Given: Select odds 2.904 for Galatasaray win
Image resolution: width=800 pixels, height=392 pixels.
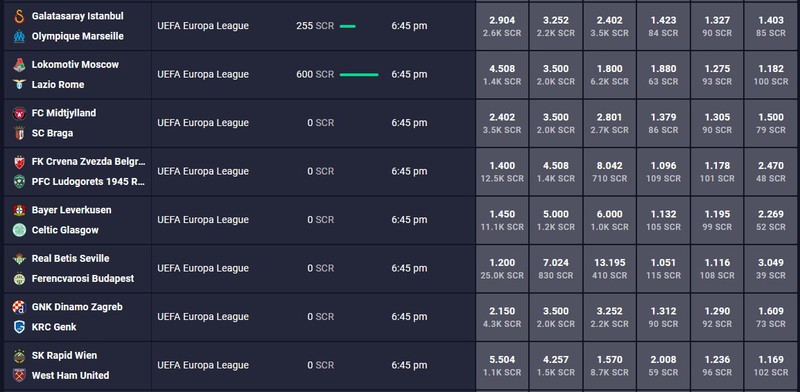Looking at the screenshot, I should tap(502, 26).
